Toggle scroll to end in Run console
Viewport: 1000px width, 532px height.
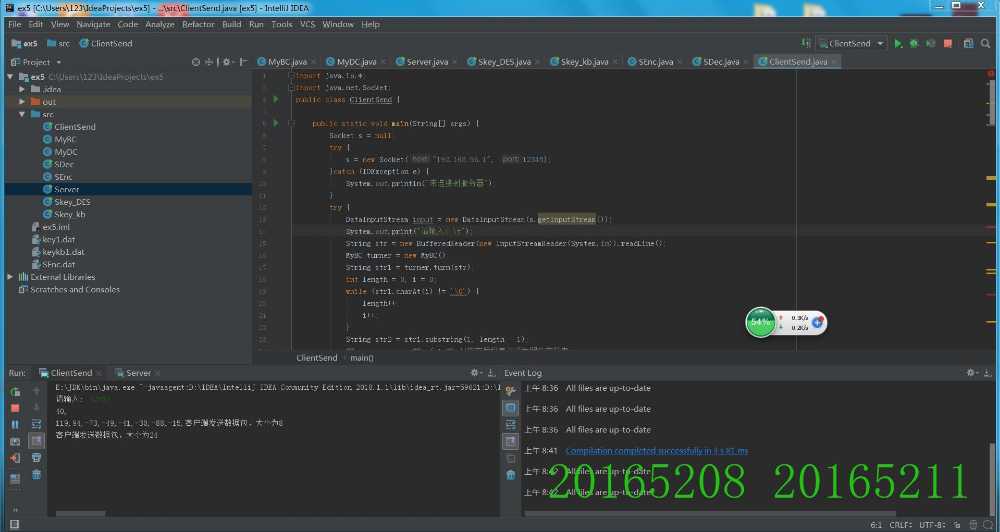pos(36,441)
